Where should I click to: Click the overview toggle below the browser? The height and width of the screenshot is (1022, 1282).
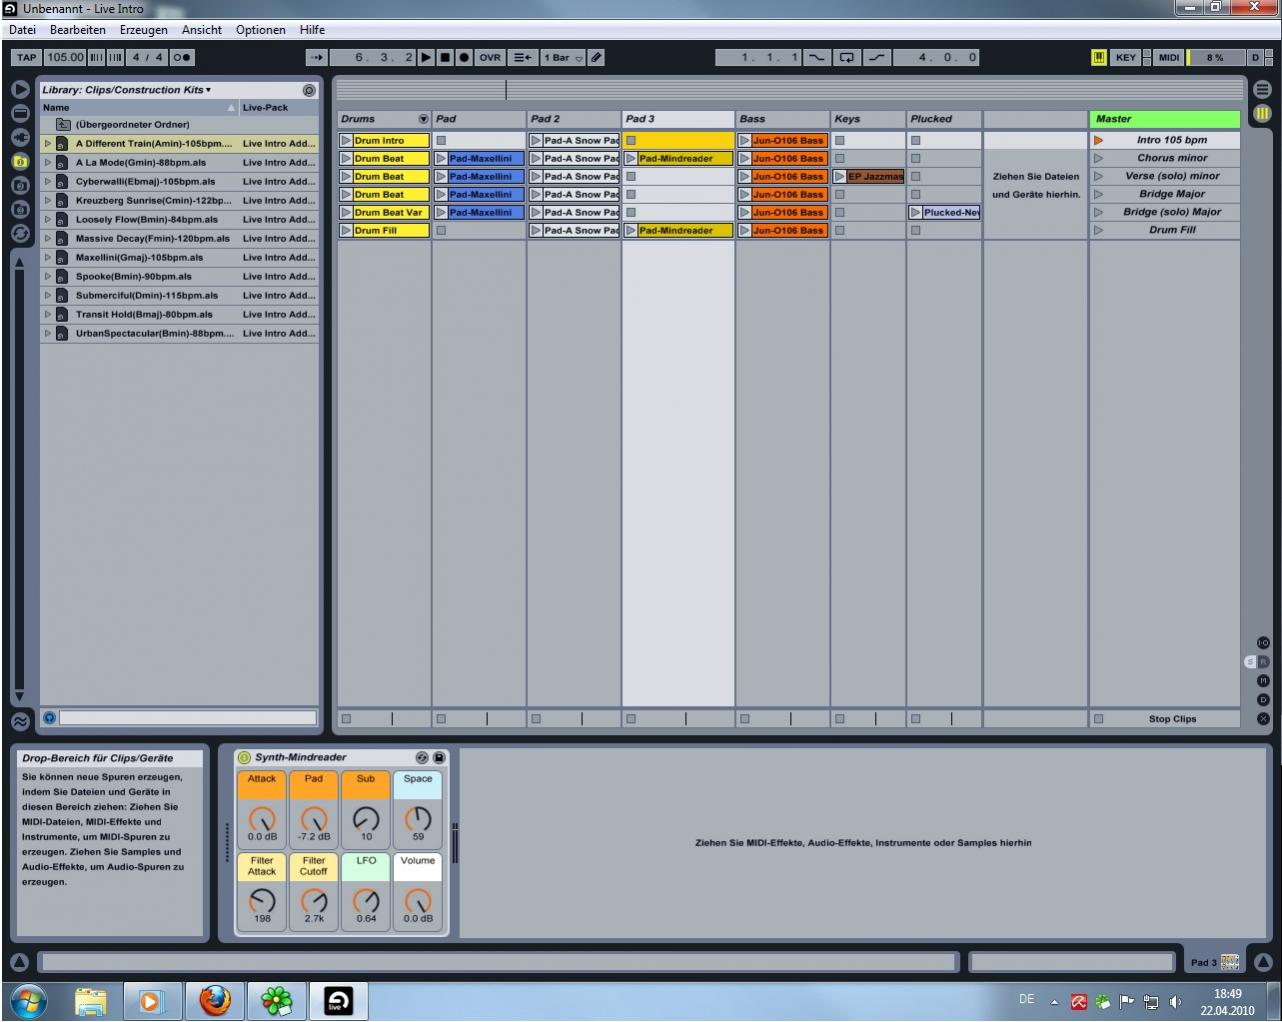tap(20, 721)
